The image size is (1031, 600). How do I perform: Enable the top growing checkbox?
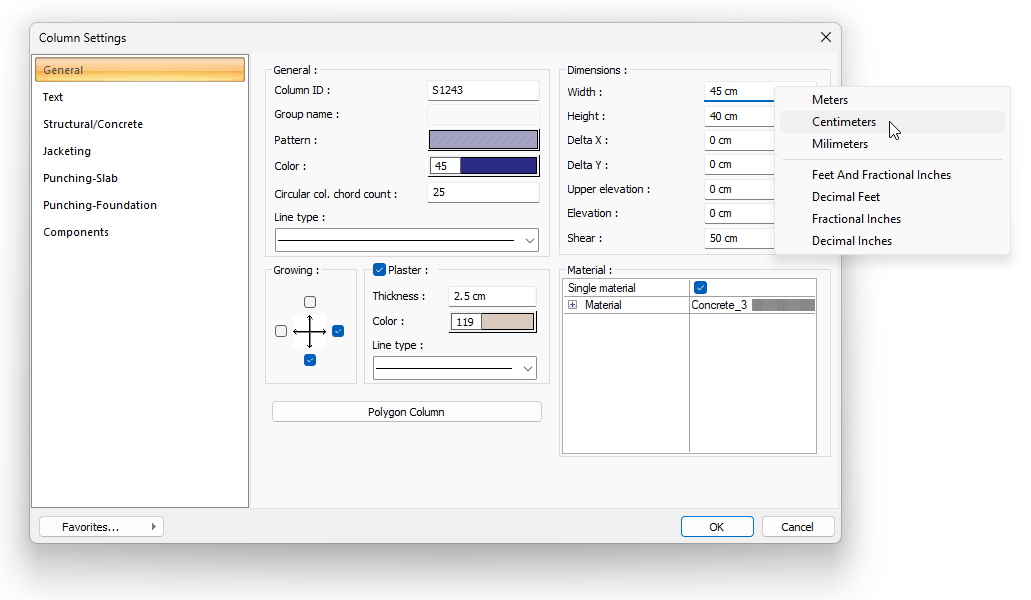310,302
